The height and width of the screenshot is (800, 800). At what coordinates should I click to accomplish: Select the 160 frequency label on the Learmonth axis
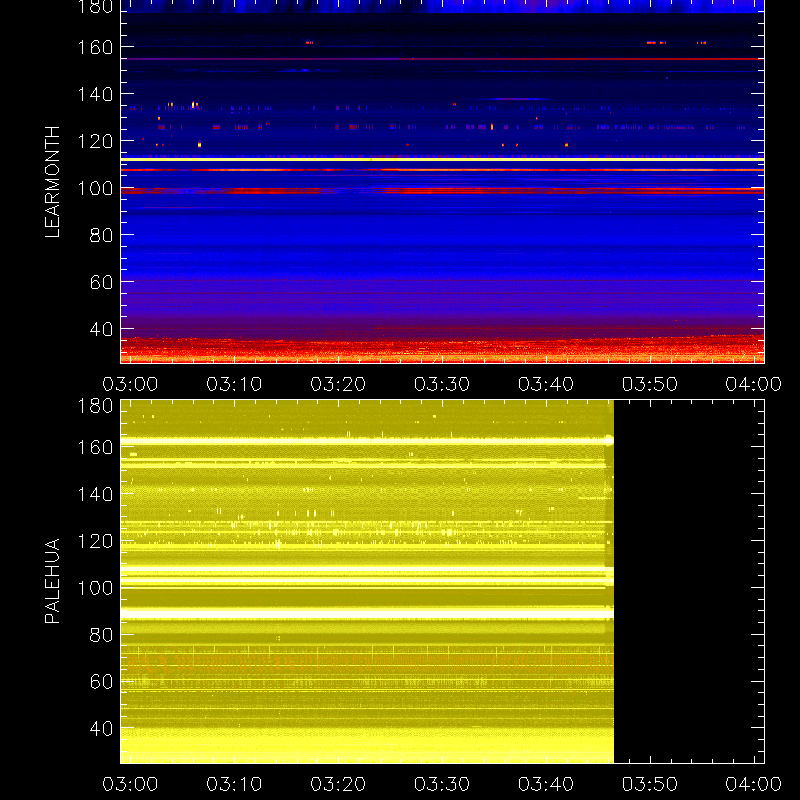point(95,47)
